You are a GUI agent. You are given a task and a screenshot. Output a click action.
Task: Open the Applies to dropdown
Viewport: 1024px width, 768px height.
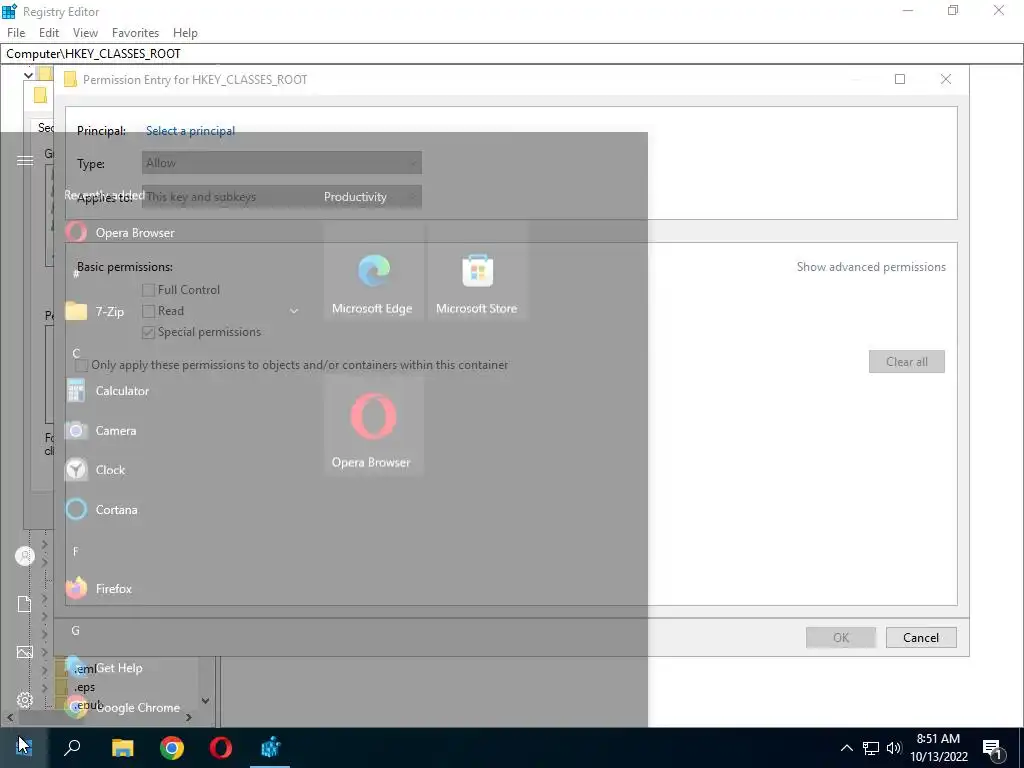point(281,197)
